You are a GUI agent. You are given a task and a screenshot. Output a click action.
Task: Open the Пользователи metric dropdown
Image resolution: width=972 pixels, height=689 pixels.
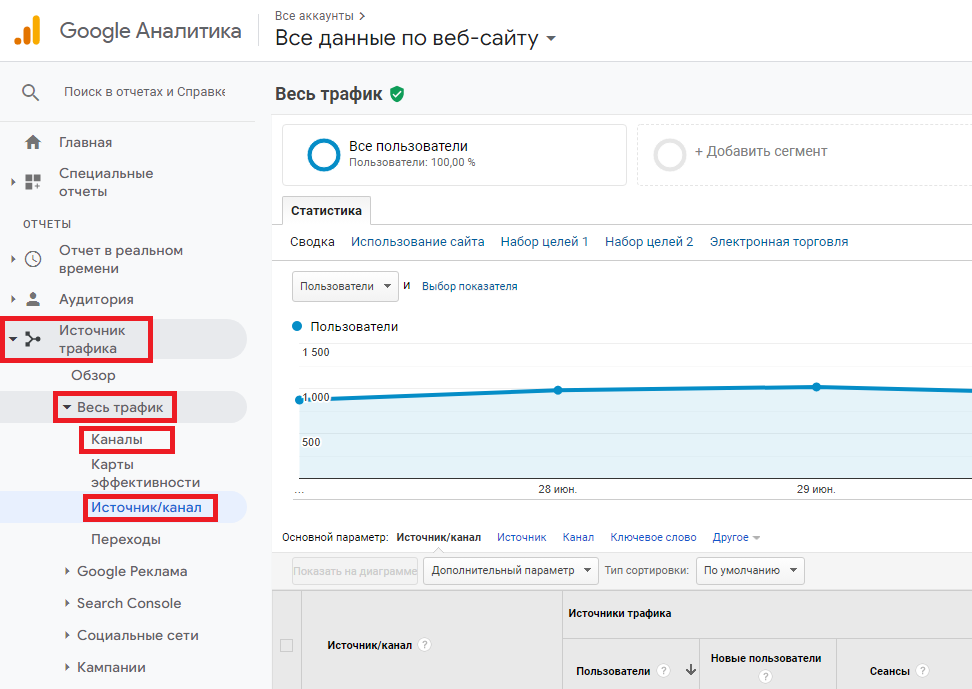(344, 286)
